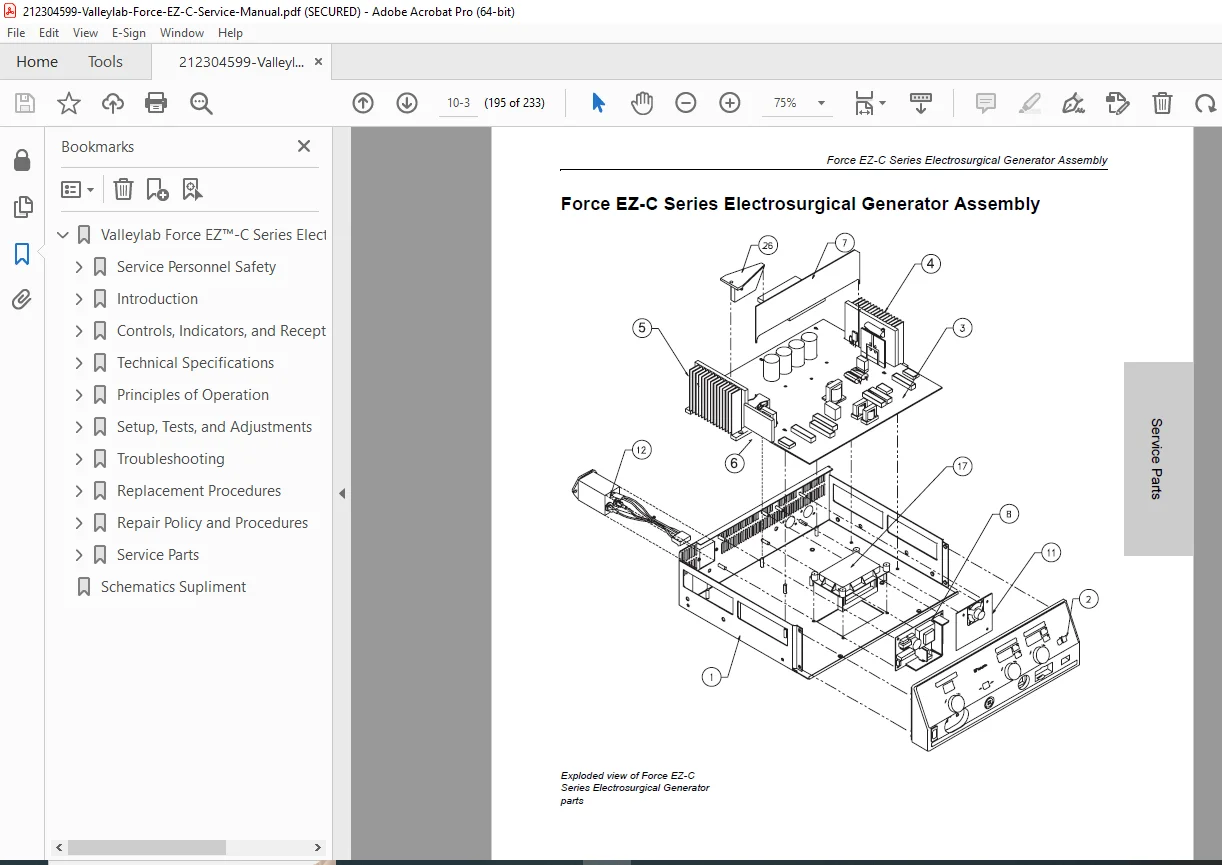Jump to Introduction bookmark
The height and width of the screenshot is (865, 1222).
click(x=157, y=299)
